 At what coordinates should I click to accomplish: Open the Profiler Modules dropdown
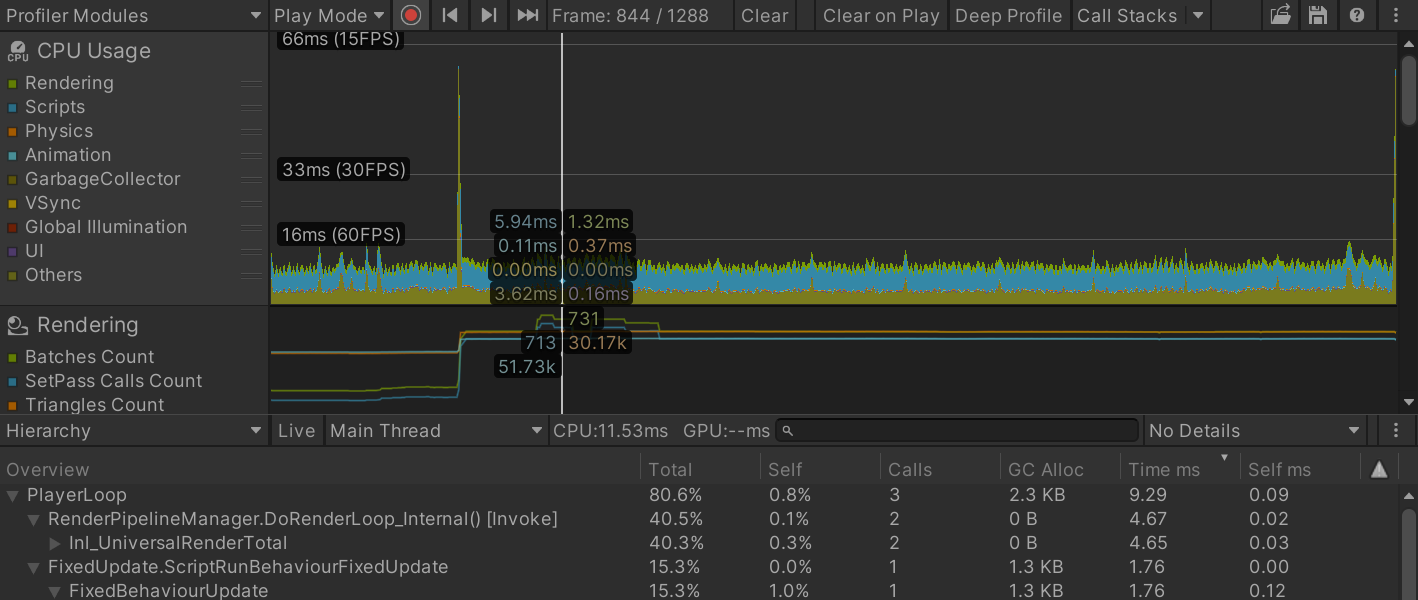tap(134, 15)
